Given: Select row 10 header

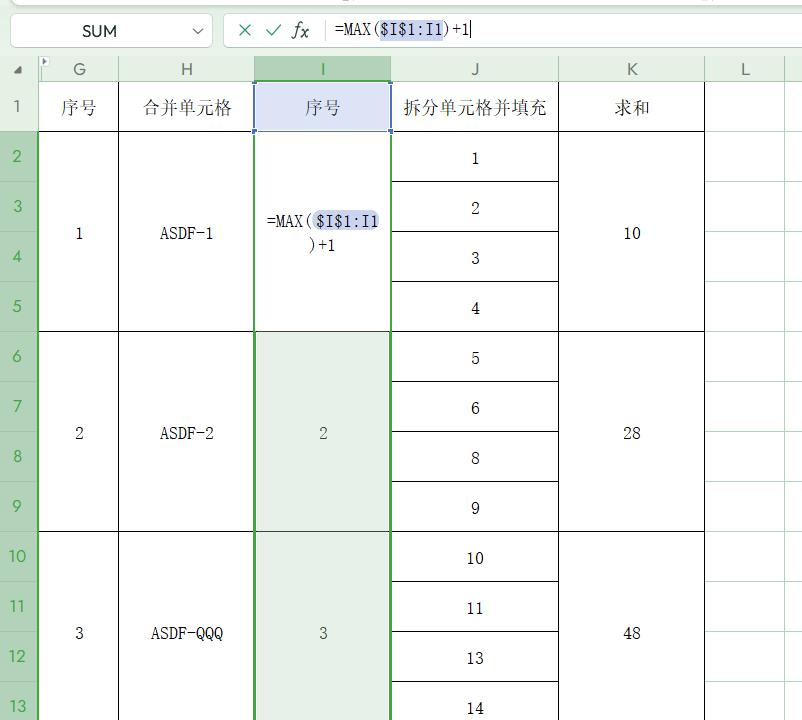Looking at the screenshot, I should point(18,556).
